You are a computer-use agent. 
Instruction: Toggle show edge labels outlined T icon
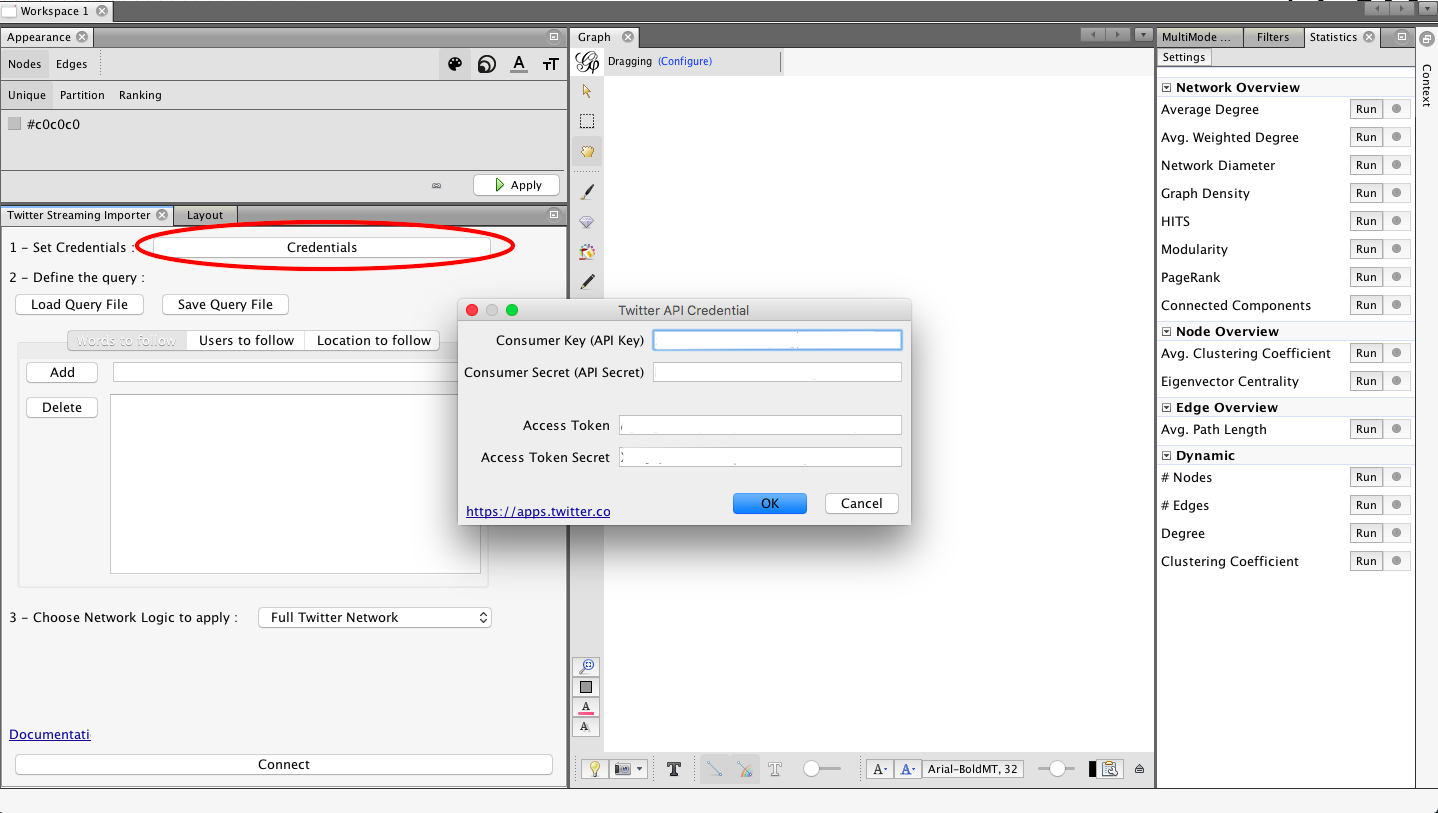tap(775, 769)
